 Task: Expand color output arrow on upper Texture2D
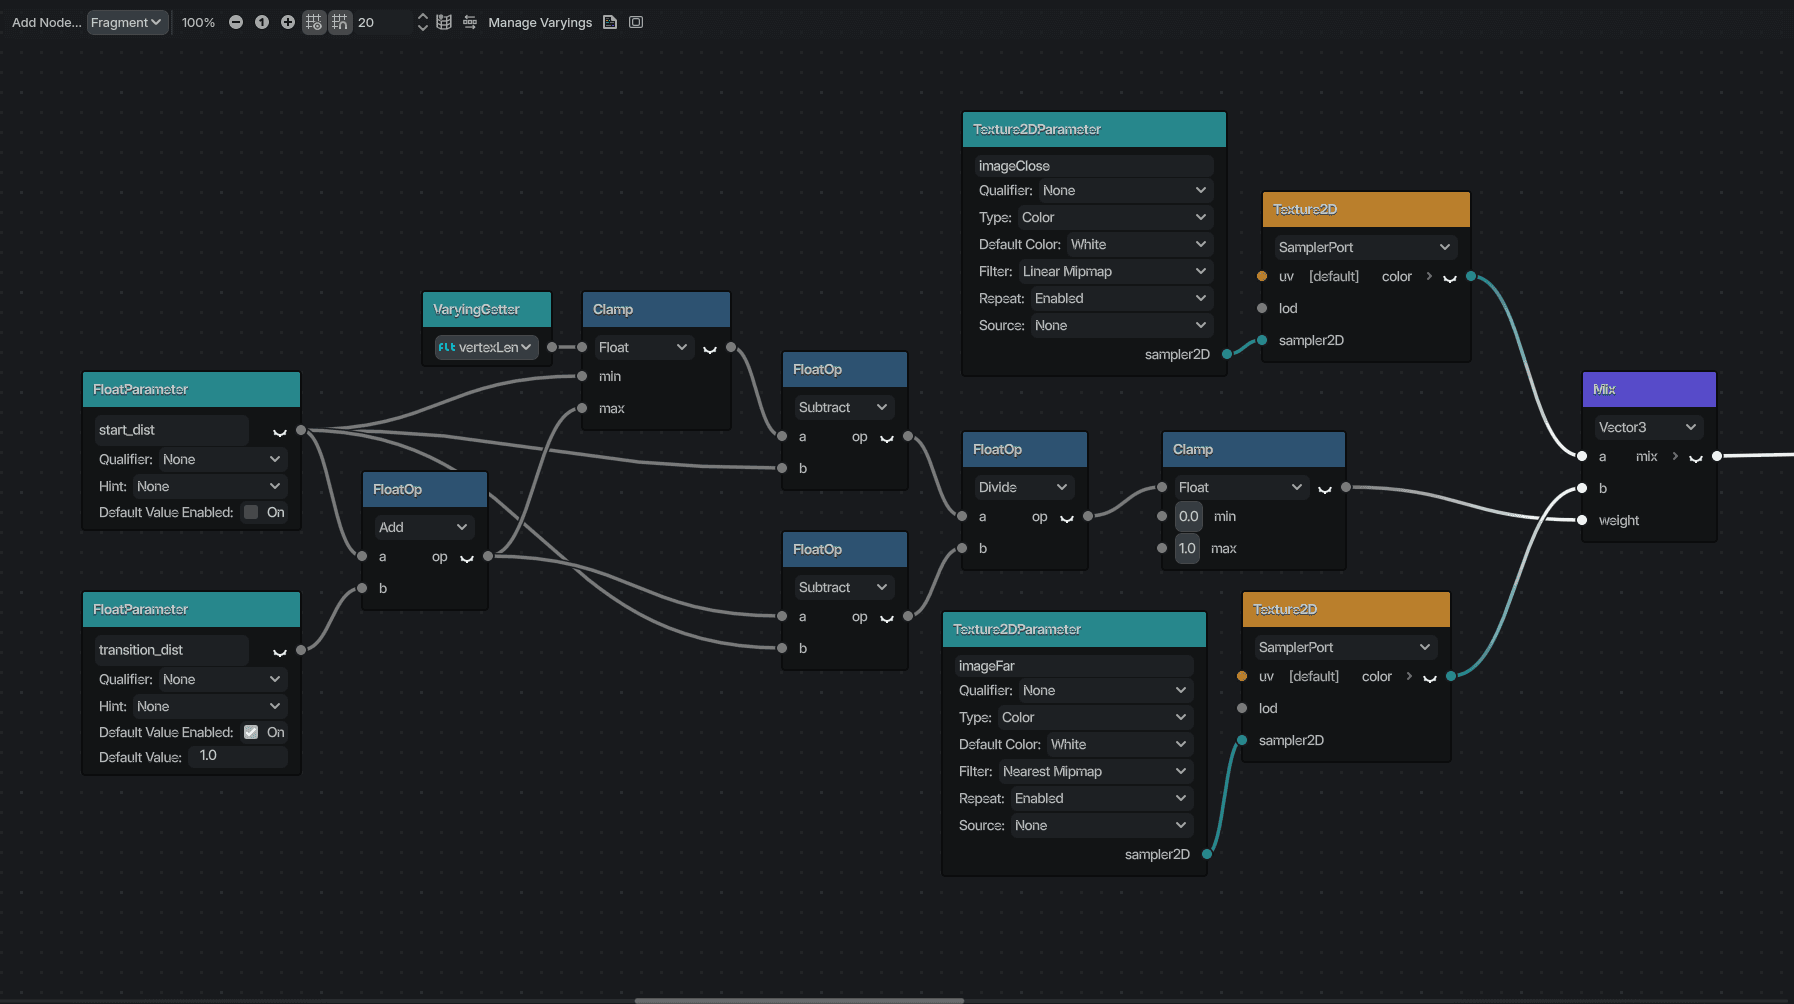pyautogui.click(x=1429, y=276)
